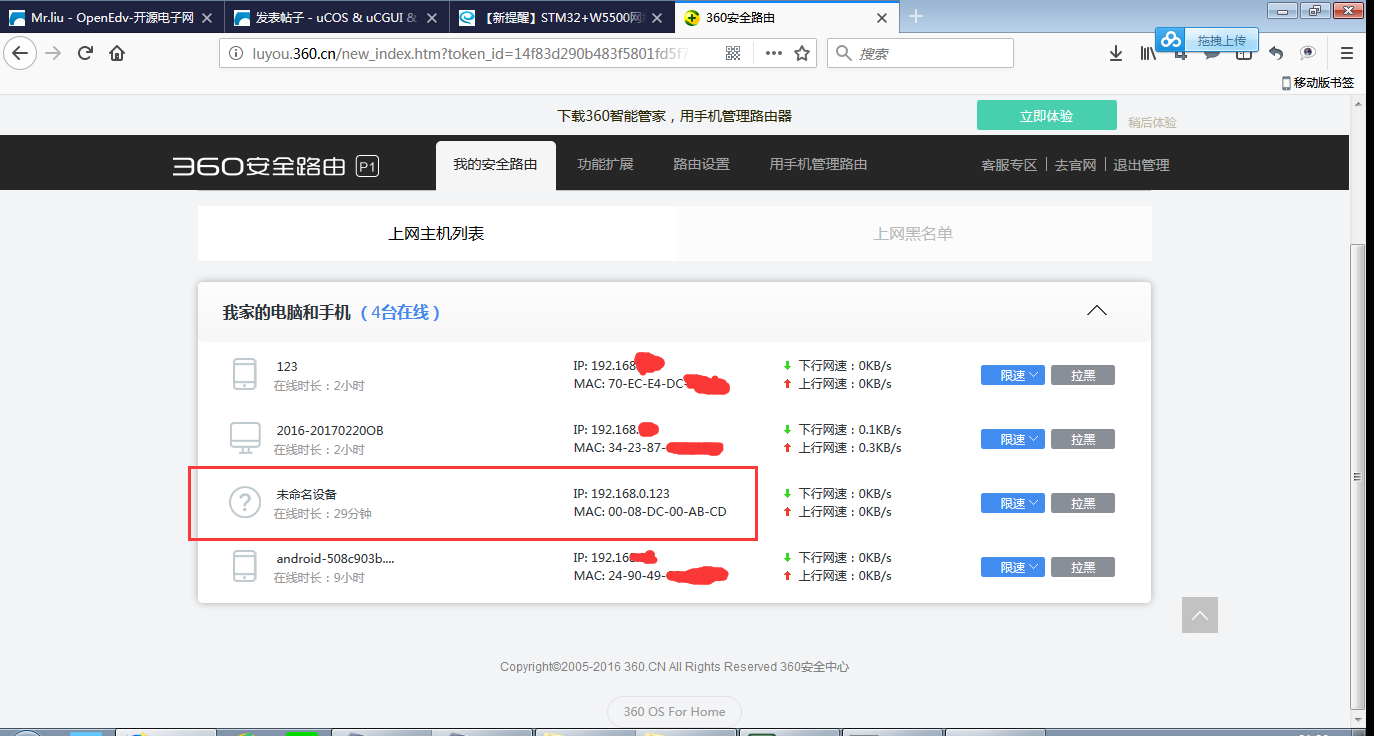Select the 我的安全路由 nav tab

tap(495, 165)
